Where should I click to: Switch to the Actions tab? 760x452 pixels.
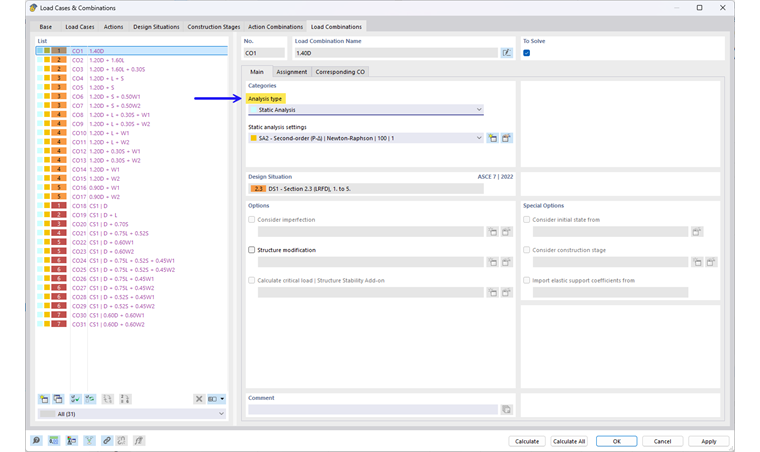click(113, 27)
